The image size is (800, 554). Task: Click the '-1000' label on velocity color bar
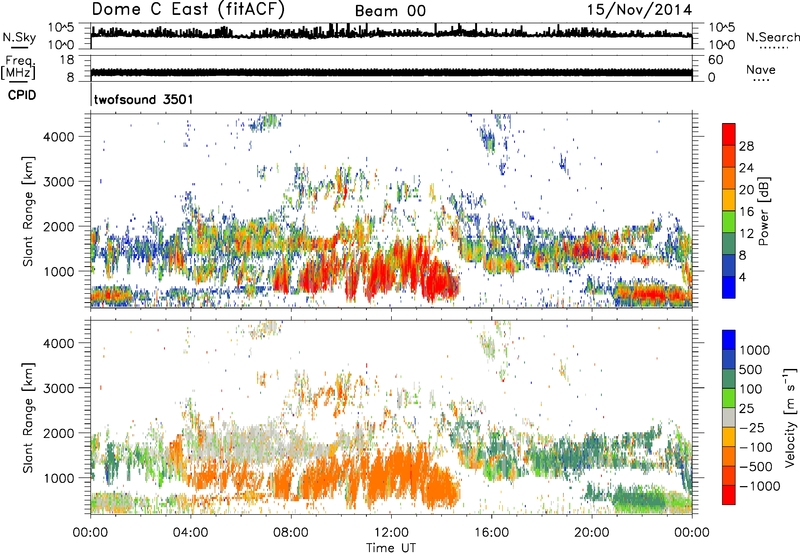pos(759,486)
